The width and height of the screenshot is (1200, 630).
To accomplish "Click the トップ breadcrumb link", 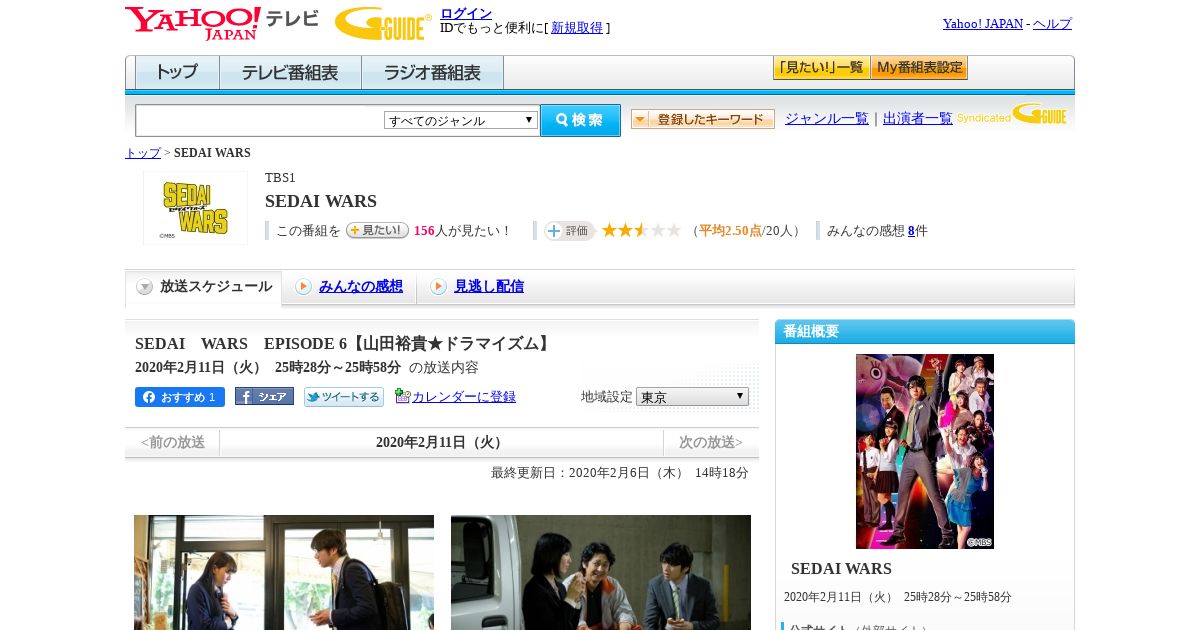I will (143, 153).
